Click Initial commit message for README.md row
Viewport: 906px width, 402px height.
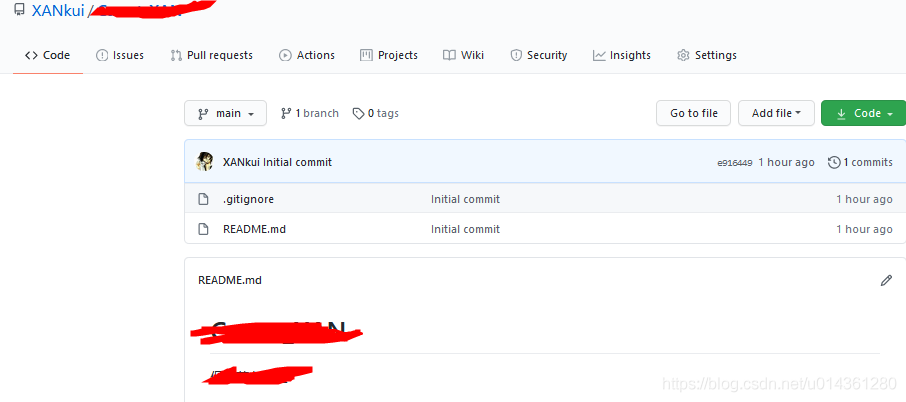point(465,229)
